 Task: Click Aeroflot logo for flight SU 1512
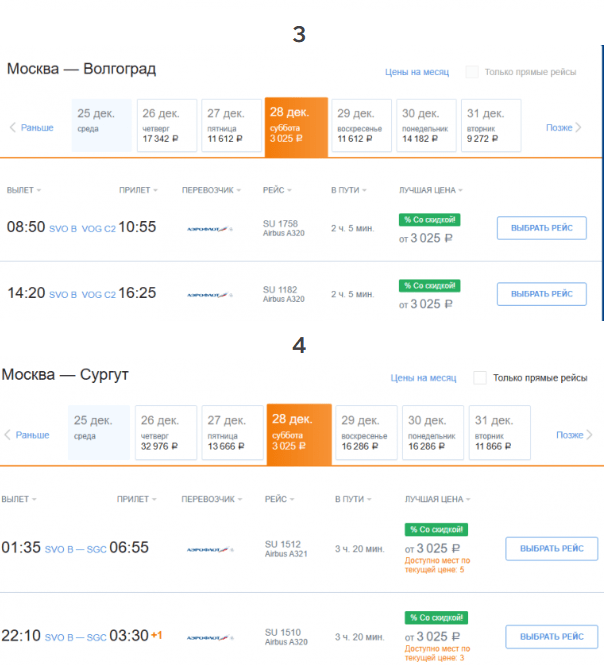[x=210, y=549]
